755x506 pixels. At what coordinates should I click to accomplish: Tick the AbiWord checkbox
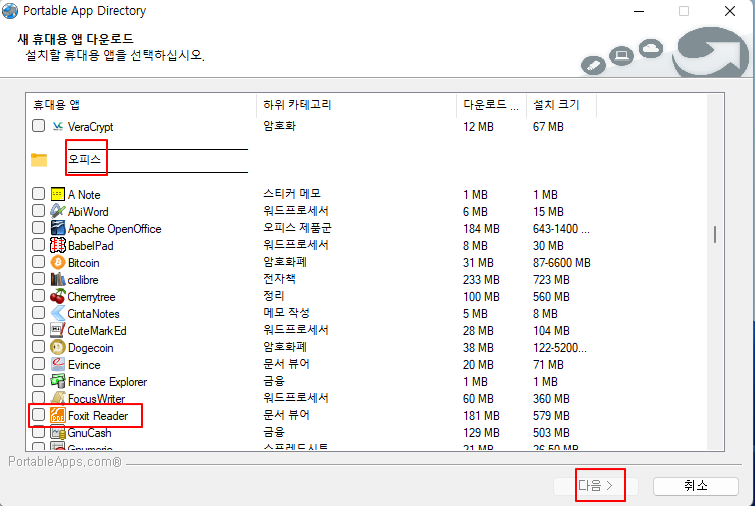point(39,210)
